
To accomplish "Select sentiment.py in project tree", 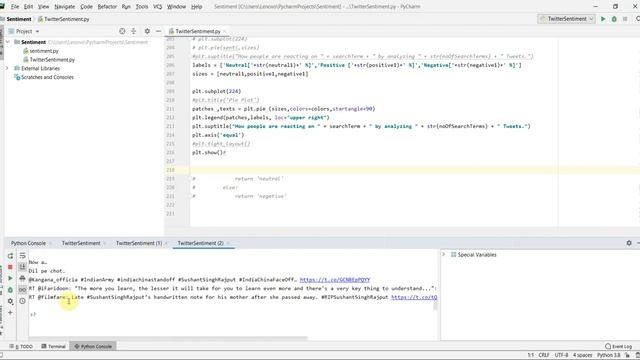I will [x=44, y=51].
